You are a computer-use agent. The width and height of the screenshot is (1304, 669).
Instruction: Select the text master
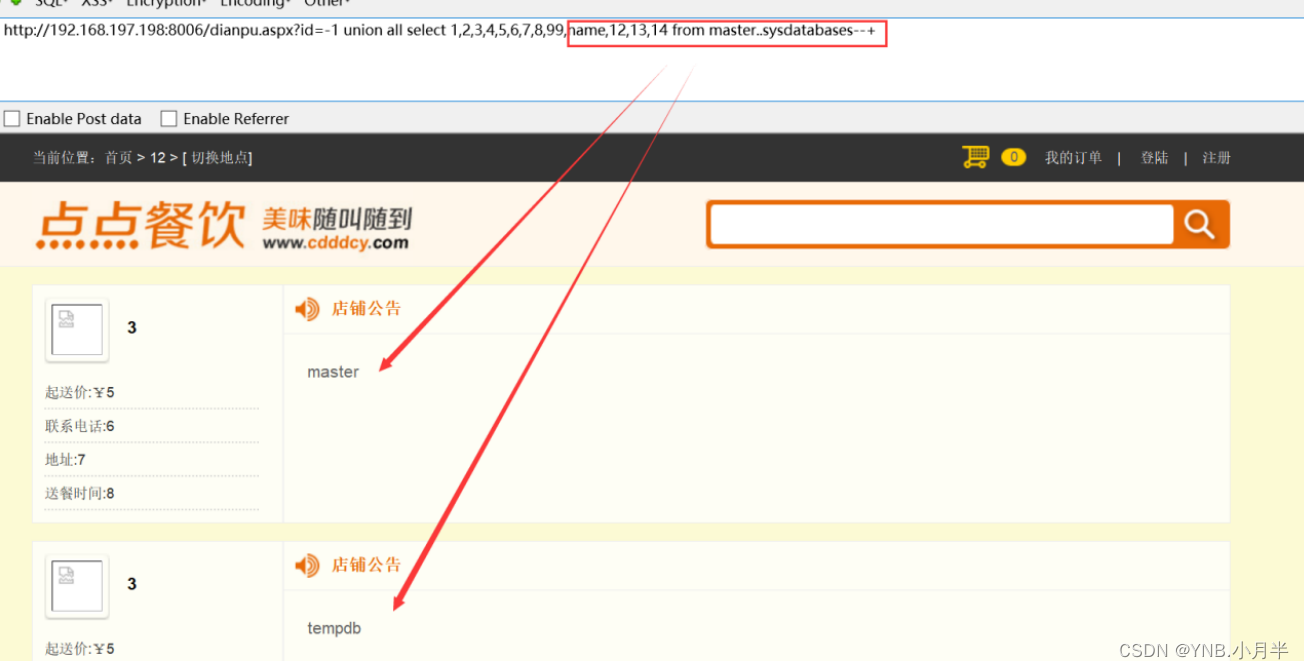click(333, 372)
